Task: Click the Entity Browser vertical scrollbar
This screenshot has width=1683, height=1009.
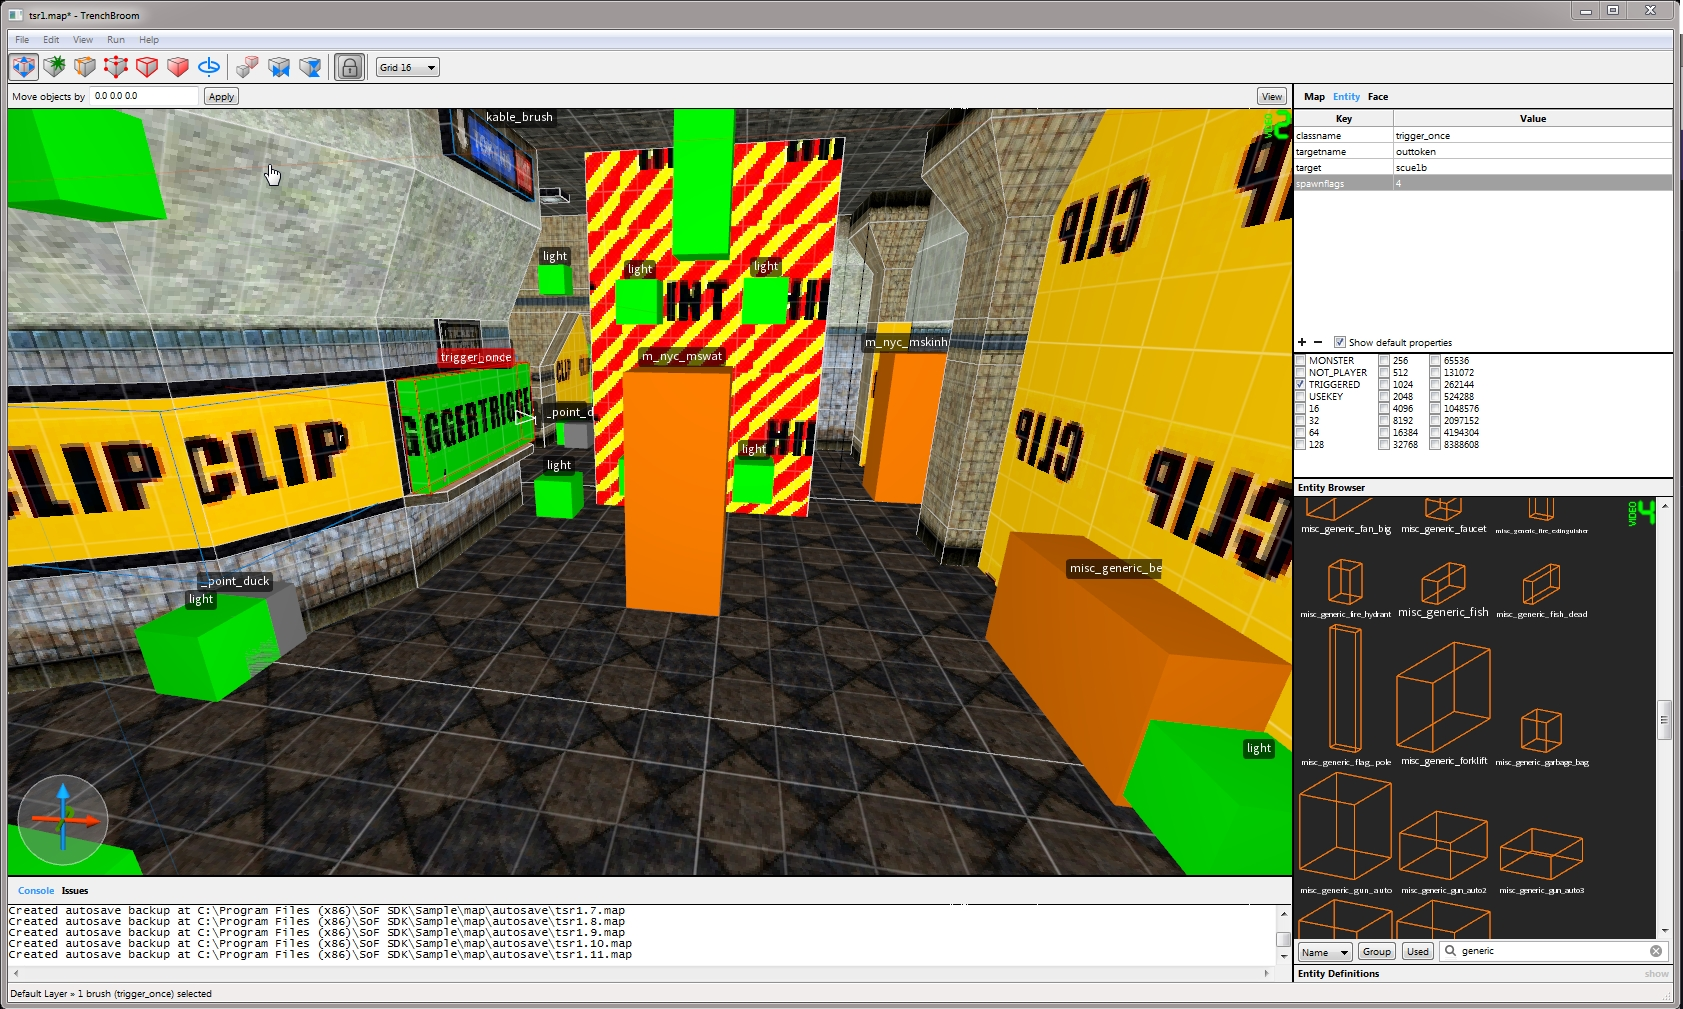Action: click(x=1664, y=720)
